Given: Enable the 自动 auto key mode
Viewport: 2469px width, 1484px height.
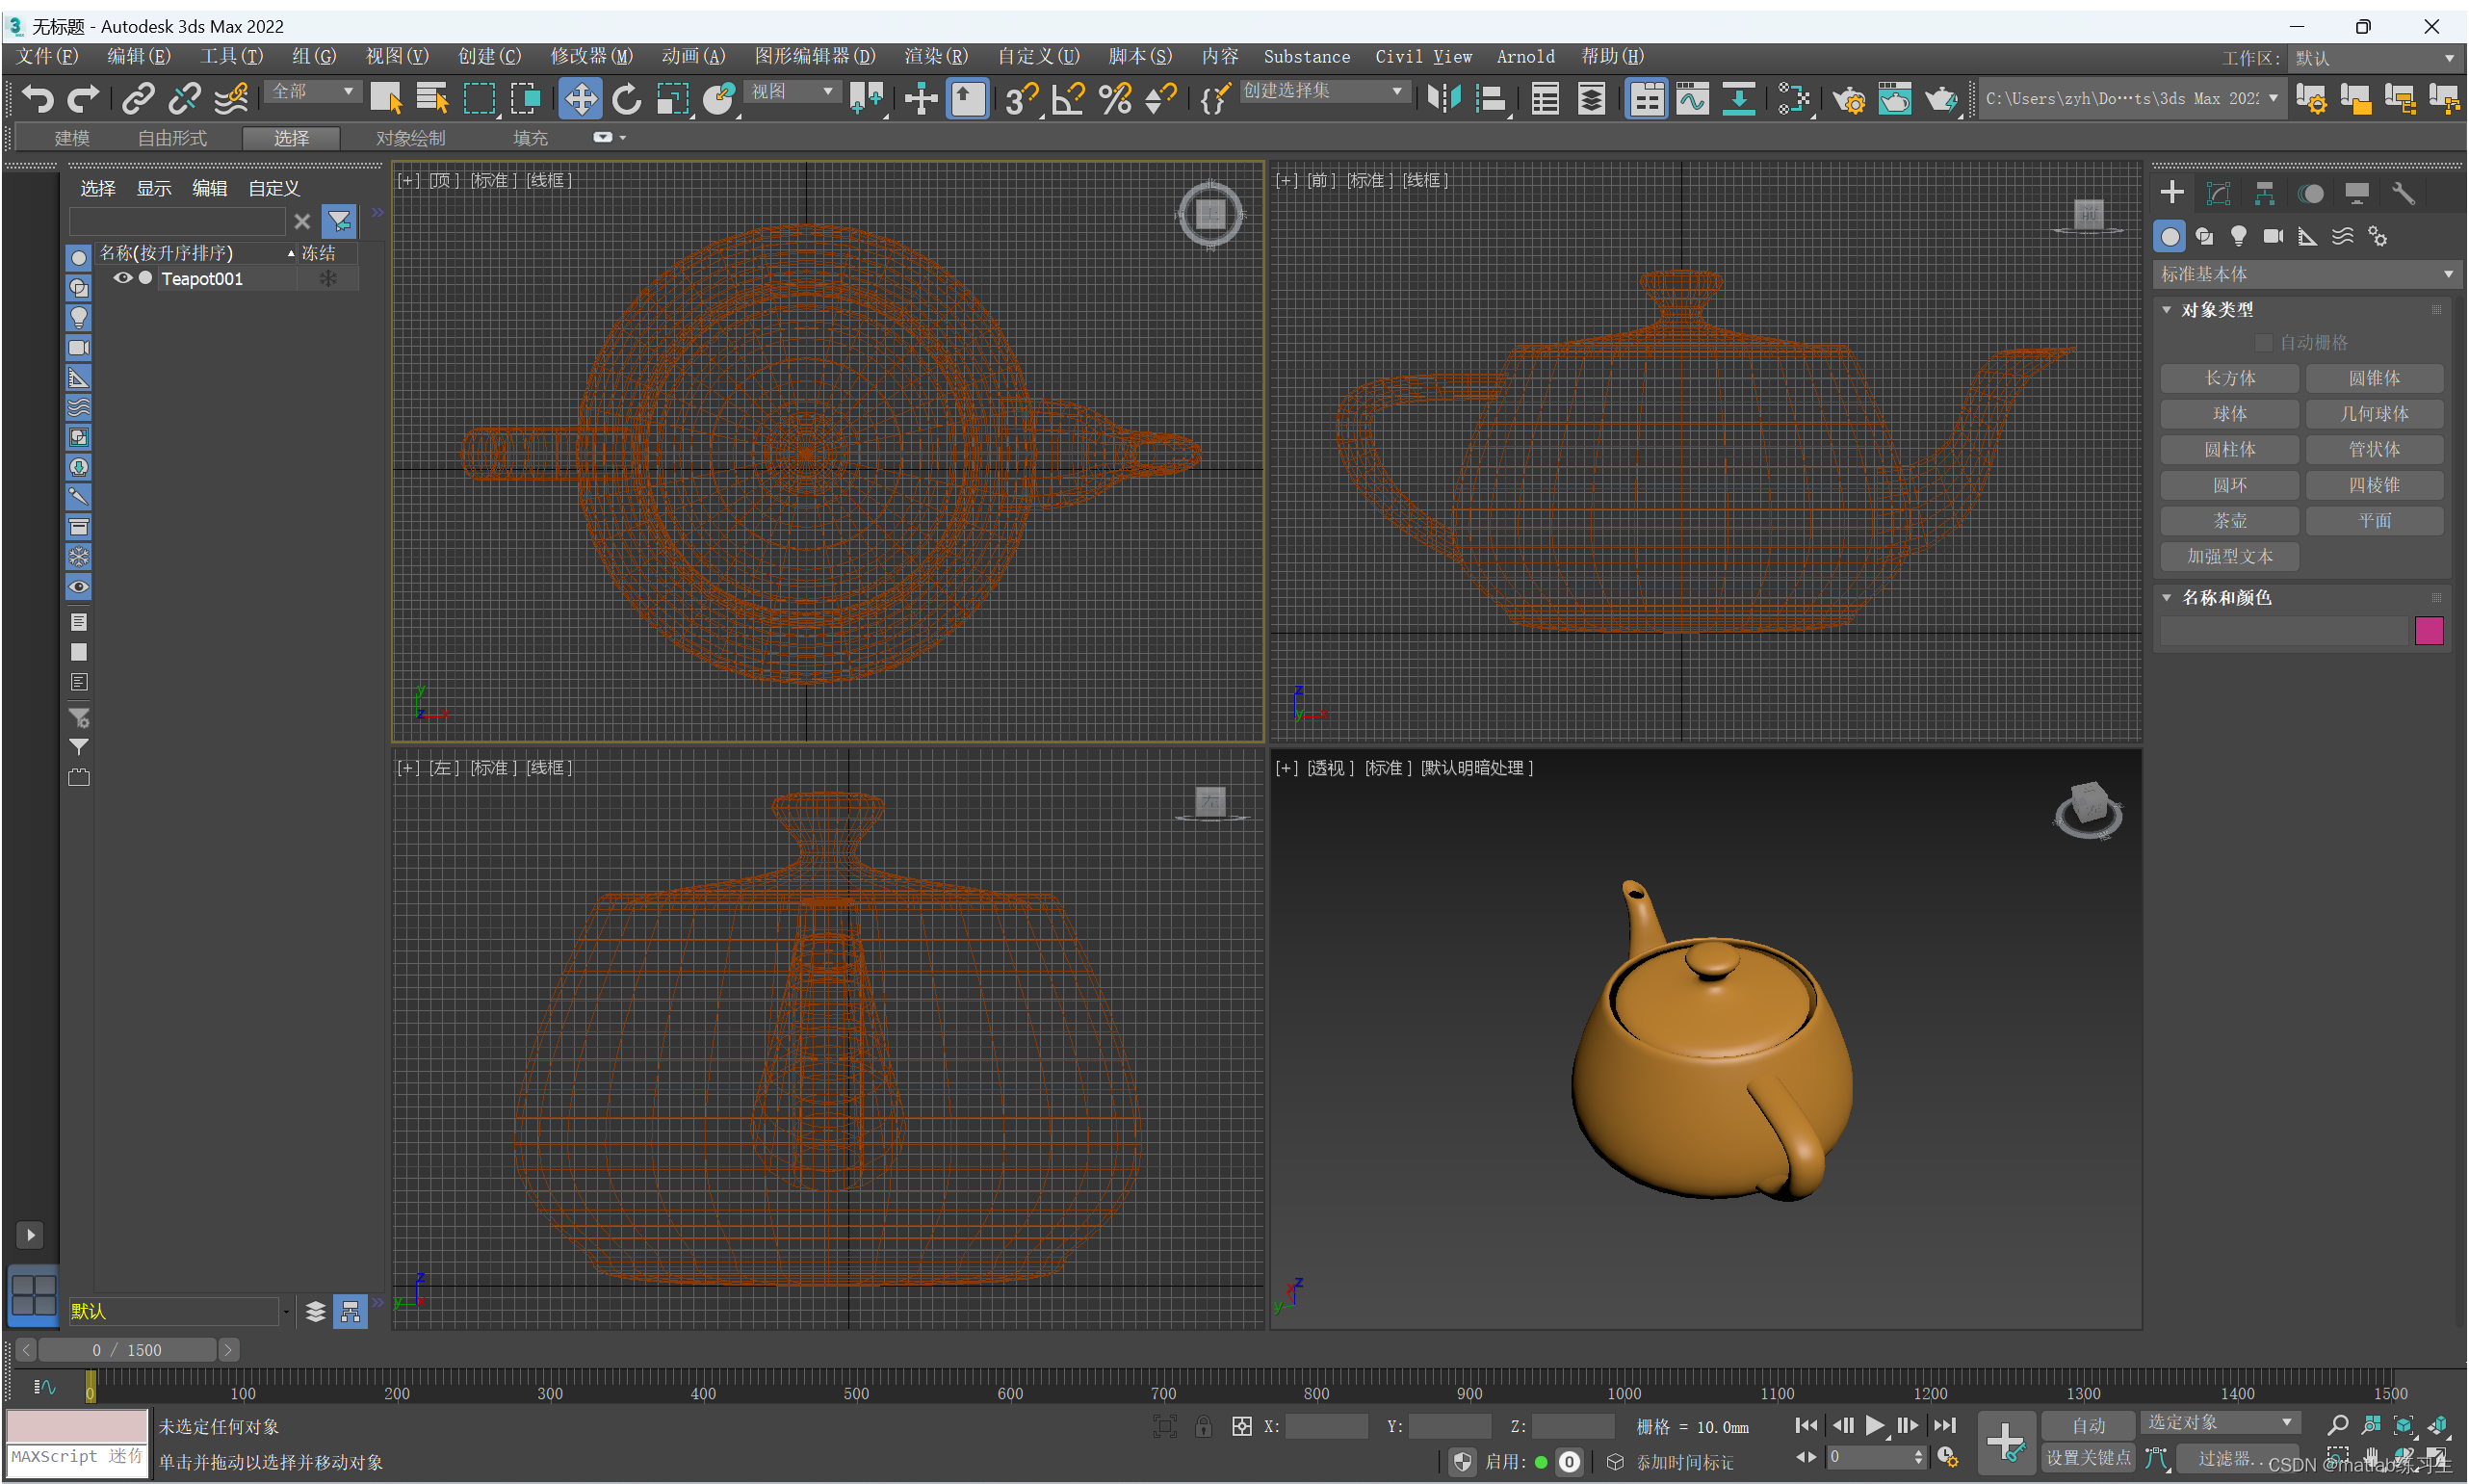Looking at the screenshot, I should [2087, 1425].
